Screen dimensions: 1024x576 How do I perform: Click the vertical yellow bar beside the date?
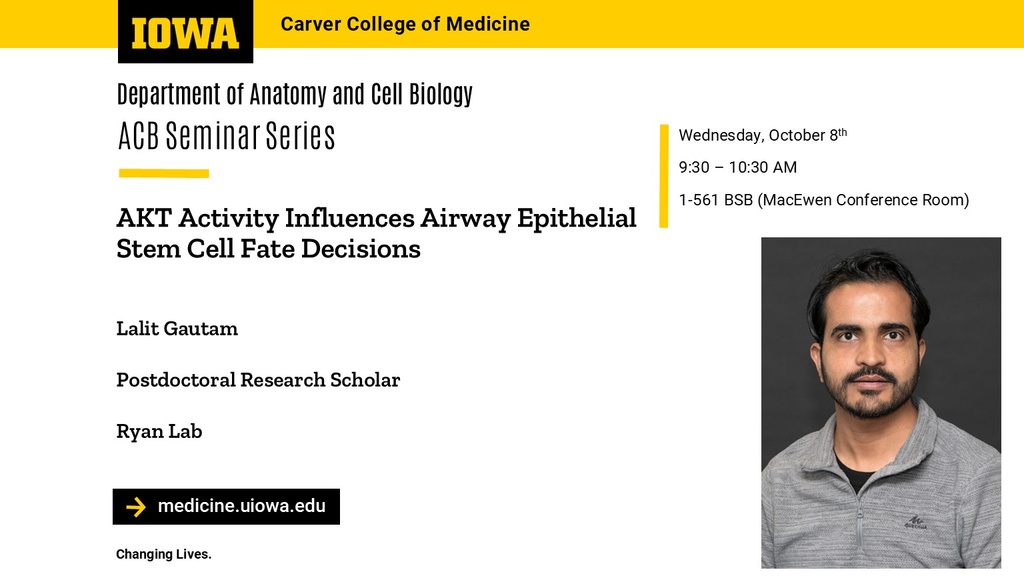point(664,176)
